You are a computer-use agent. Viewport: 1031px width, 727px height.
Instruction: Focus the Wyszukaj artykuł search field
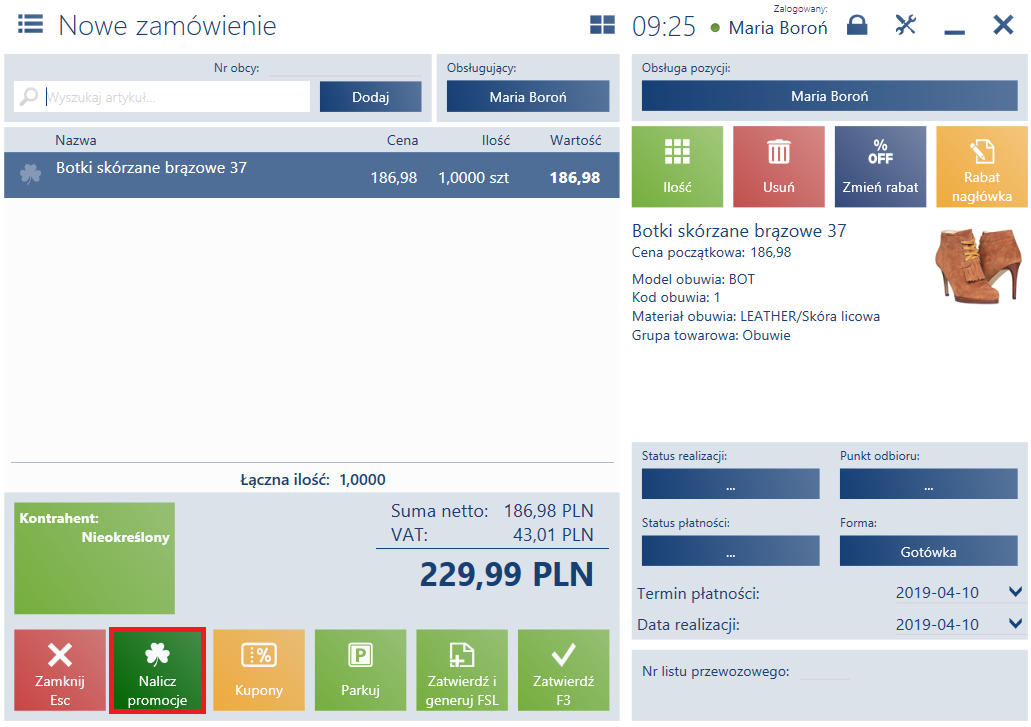point(162,97)
